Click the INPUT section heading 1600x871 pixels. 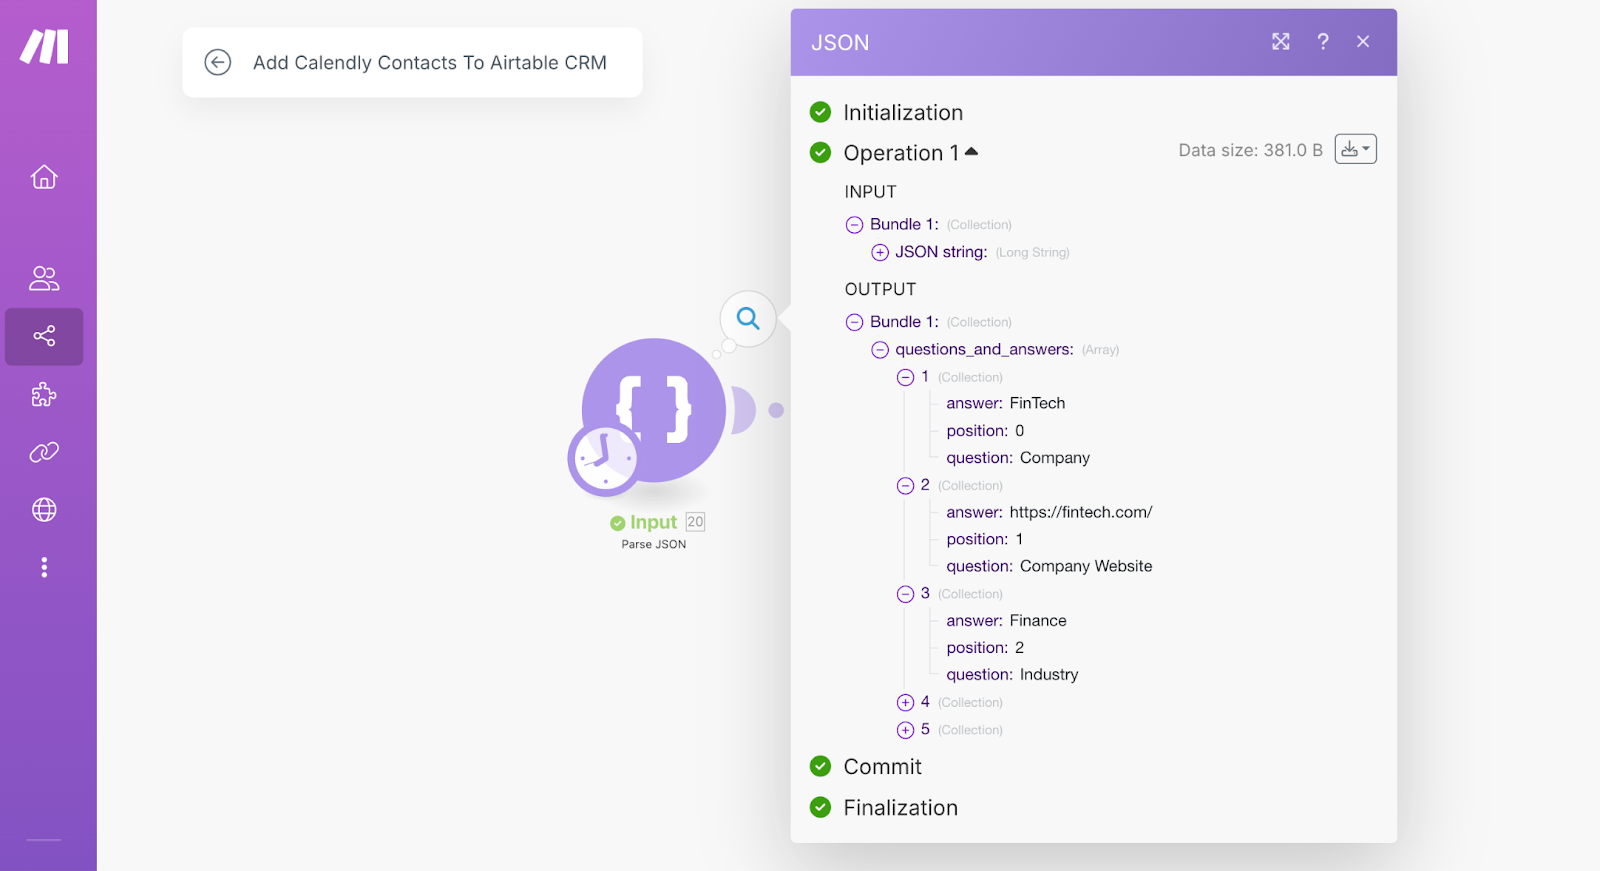[870, 192]
